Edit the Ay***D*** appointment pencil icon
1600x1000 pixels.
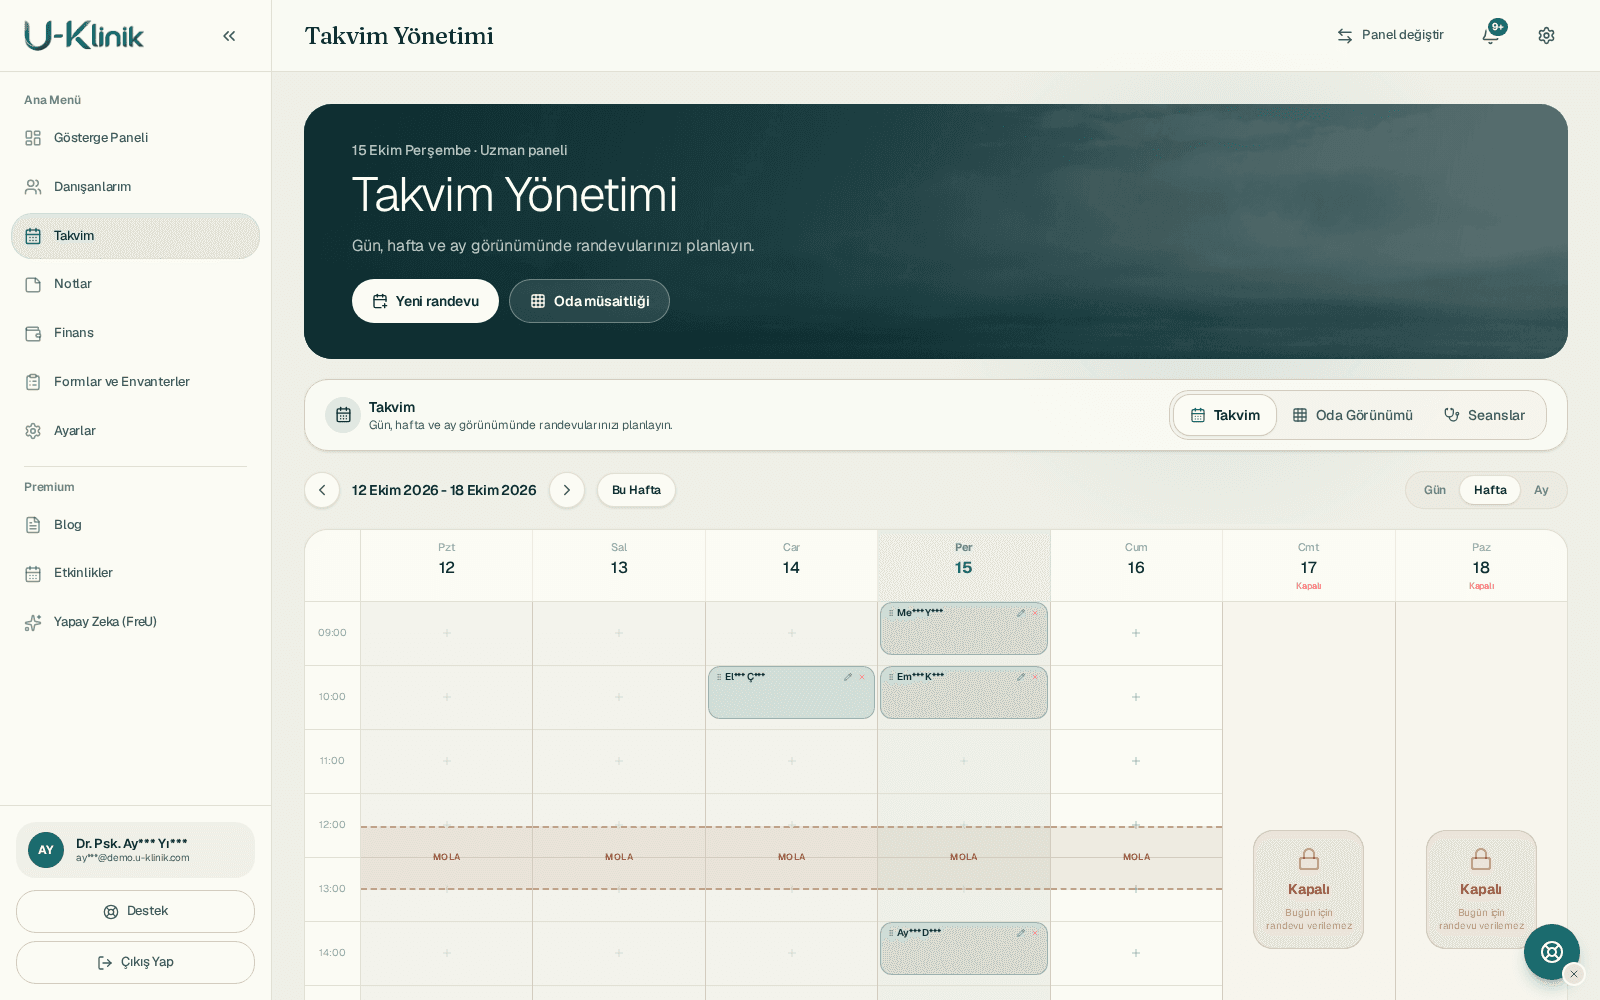[1021, 933]
